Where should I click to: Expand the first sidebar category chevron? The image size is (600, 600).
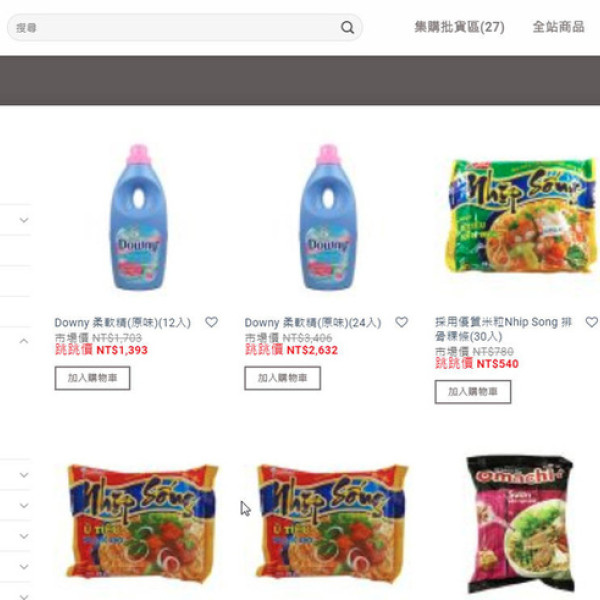click(x=24, y=220)
